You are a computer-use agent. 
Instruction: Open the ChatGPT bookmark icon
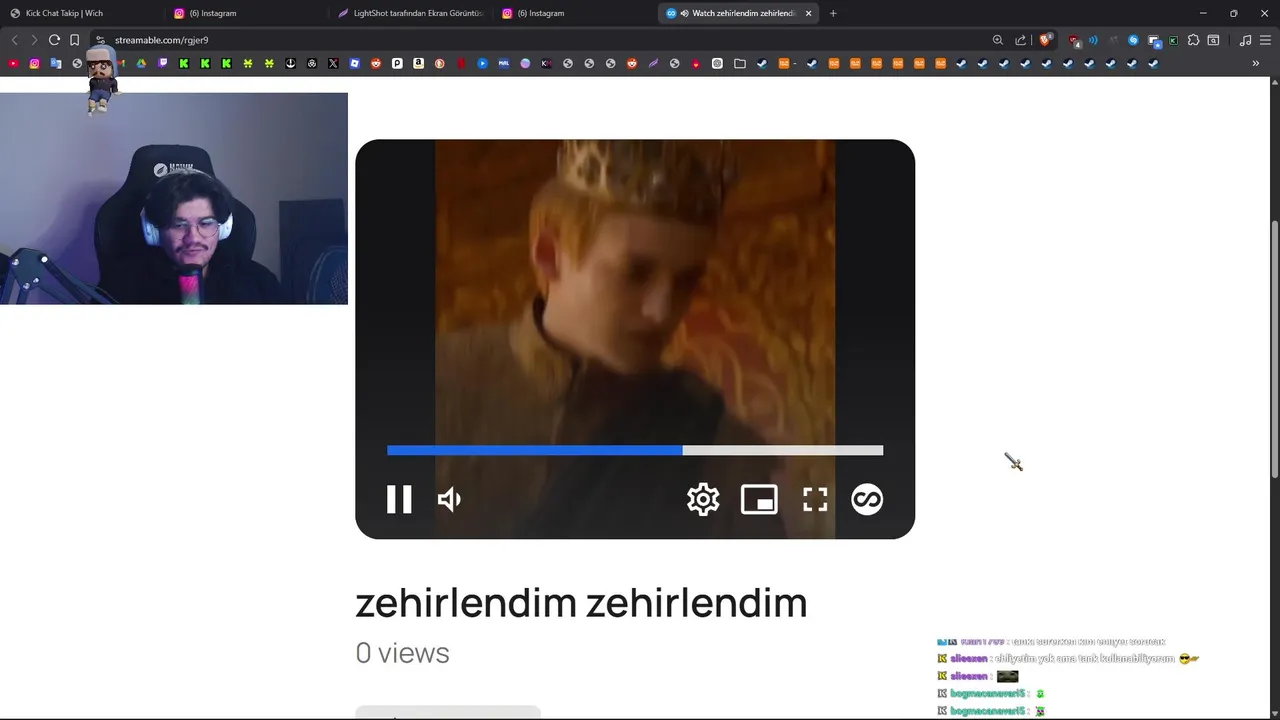(717, 63)
